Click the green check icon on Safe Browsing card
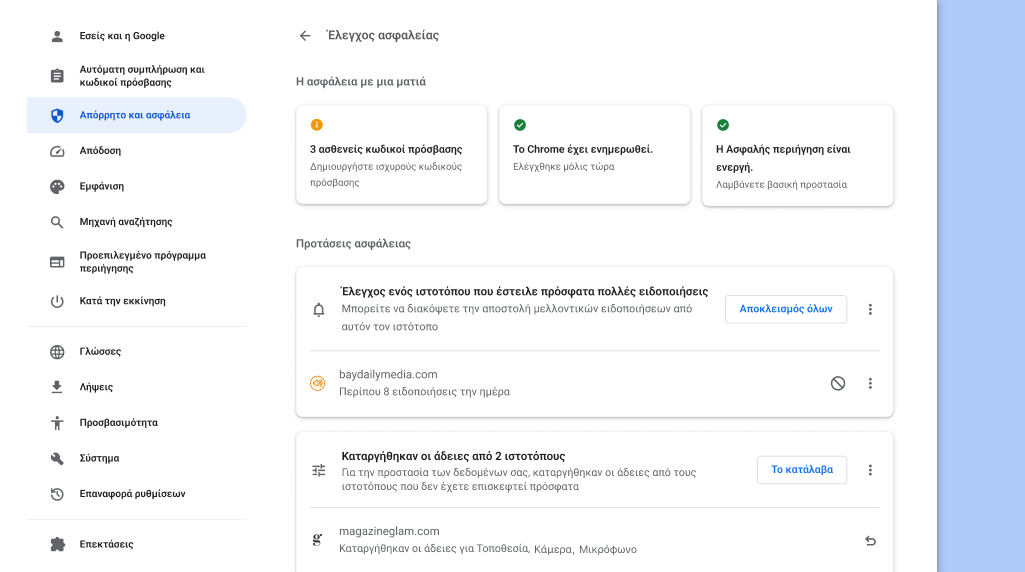The height and width of the screenshot is (572, 1025). coord(723,125)
